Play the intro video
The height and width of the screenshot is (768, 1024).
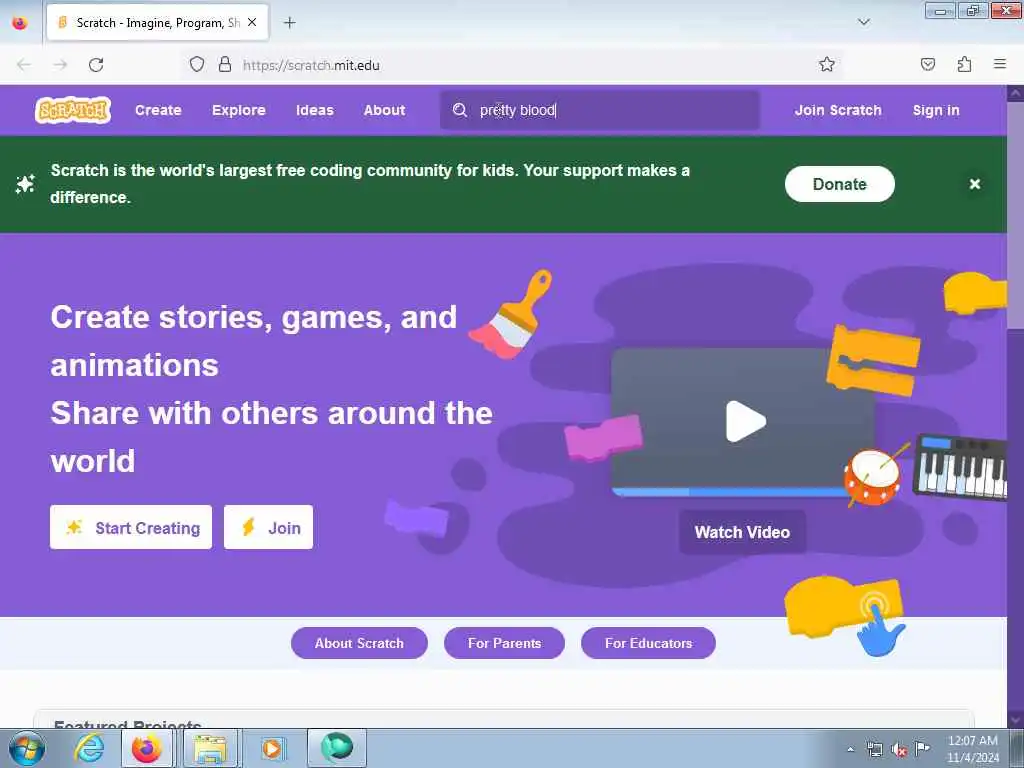click(x=745, y=421)
